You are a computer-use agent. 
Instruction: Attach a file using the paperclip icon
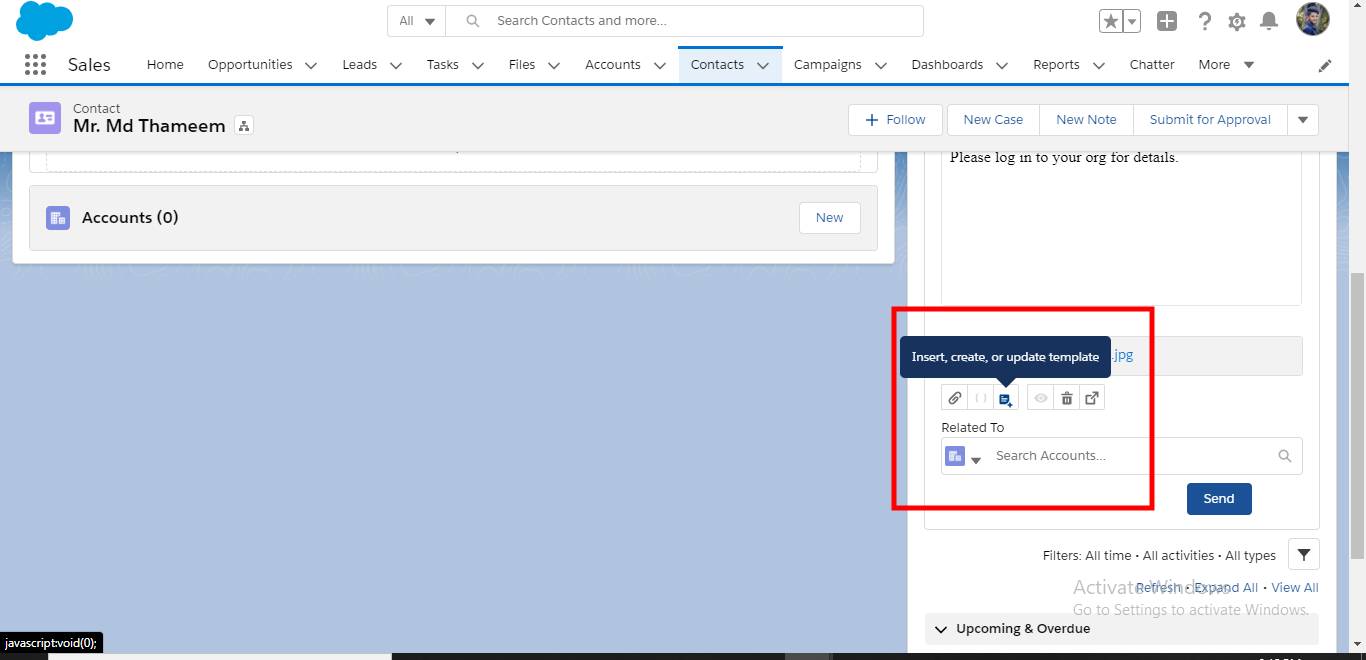(x=954, y=397)
